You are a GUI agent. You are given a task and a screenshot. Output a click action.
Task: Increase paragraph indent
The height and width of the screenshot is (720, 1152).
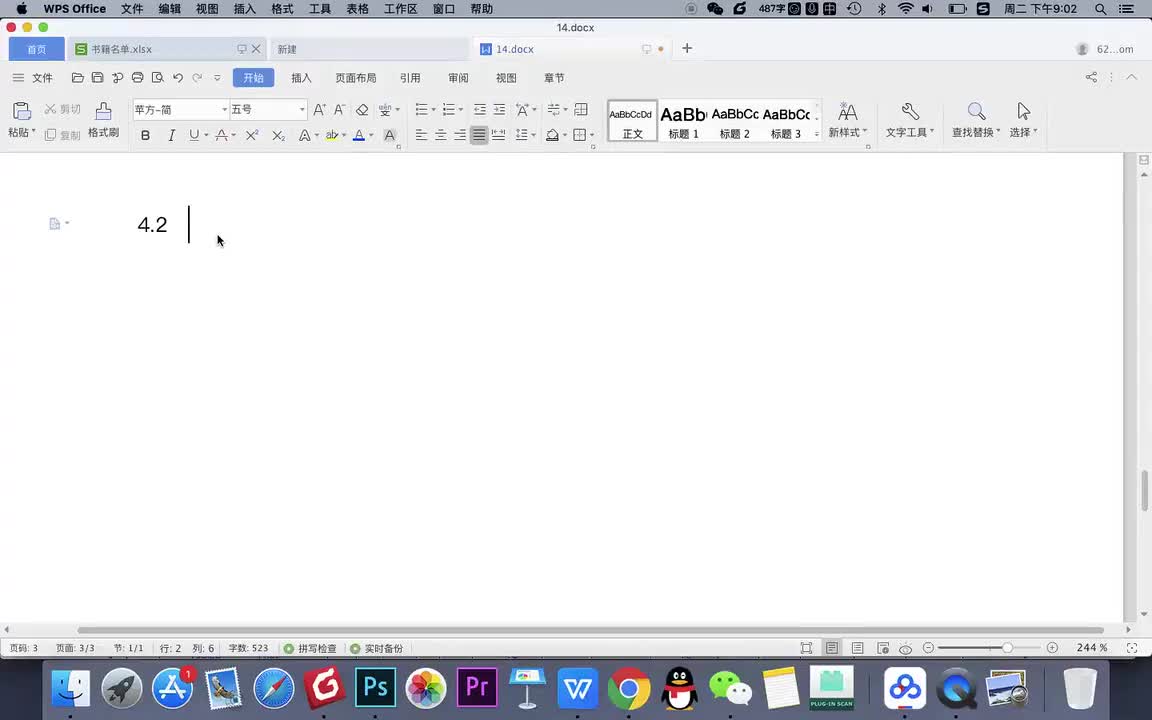499,109
